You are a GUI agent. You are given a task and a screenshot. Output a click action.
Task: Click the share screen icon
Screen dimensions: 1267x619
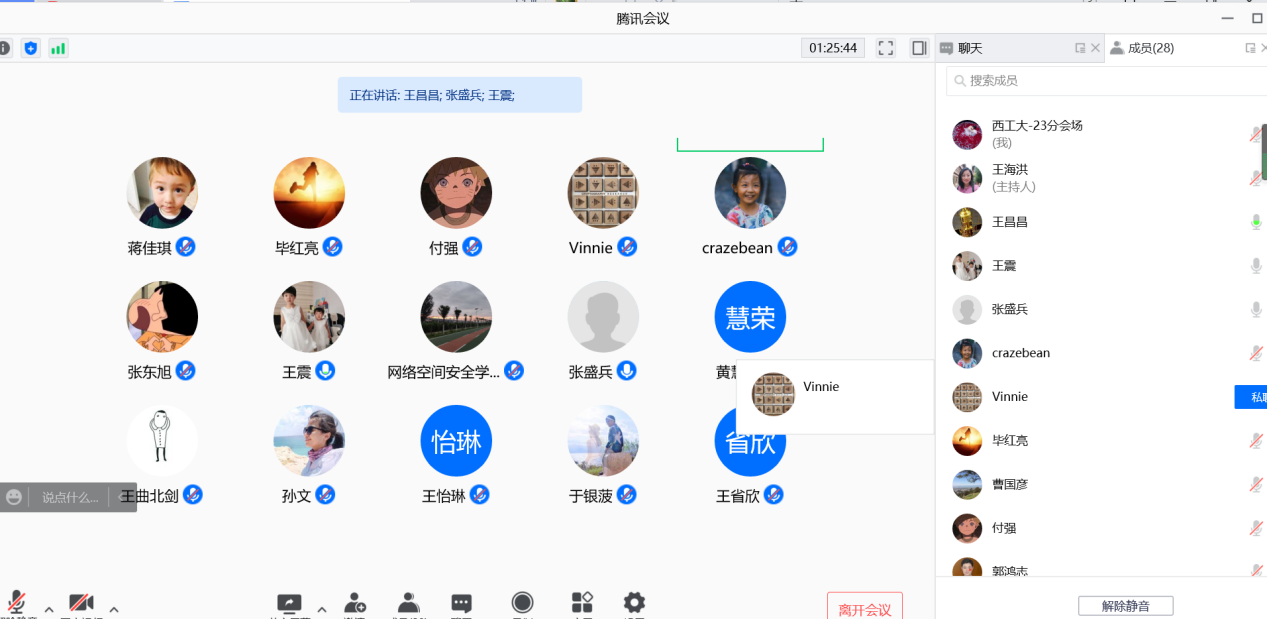tap(289, 603)
